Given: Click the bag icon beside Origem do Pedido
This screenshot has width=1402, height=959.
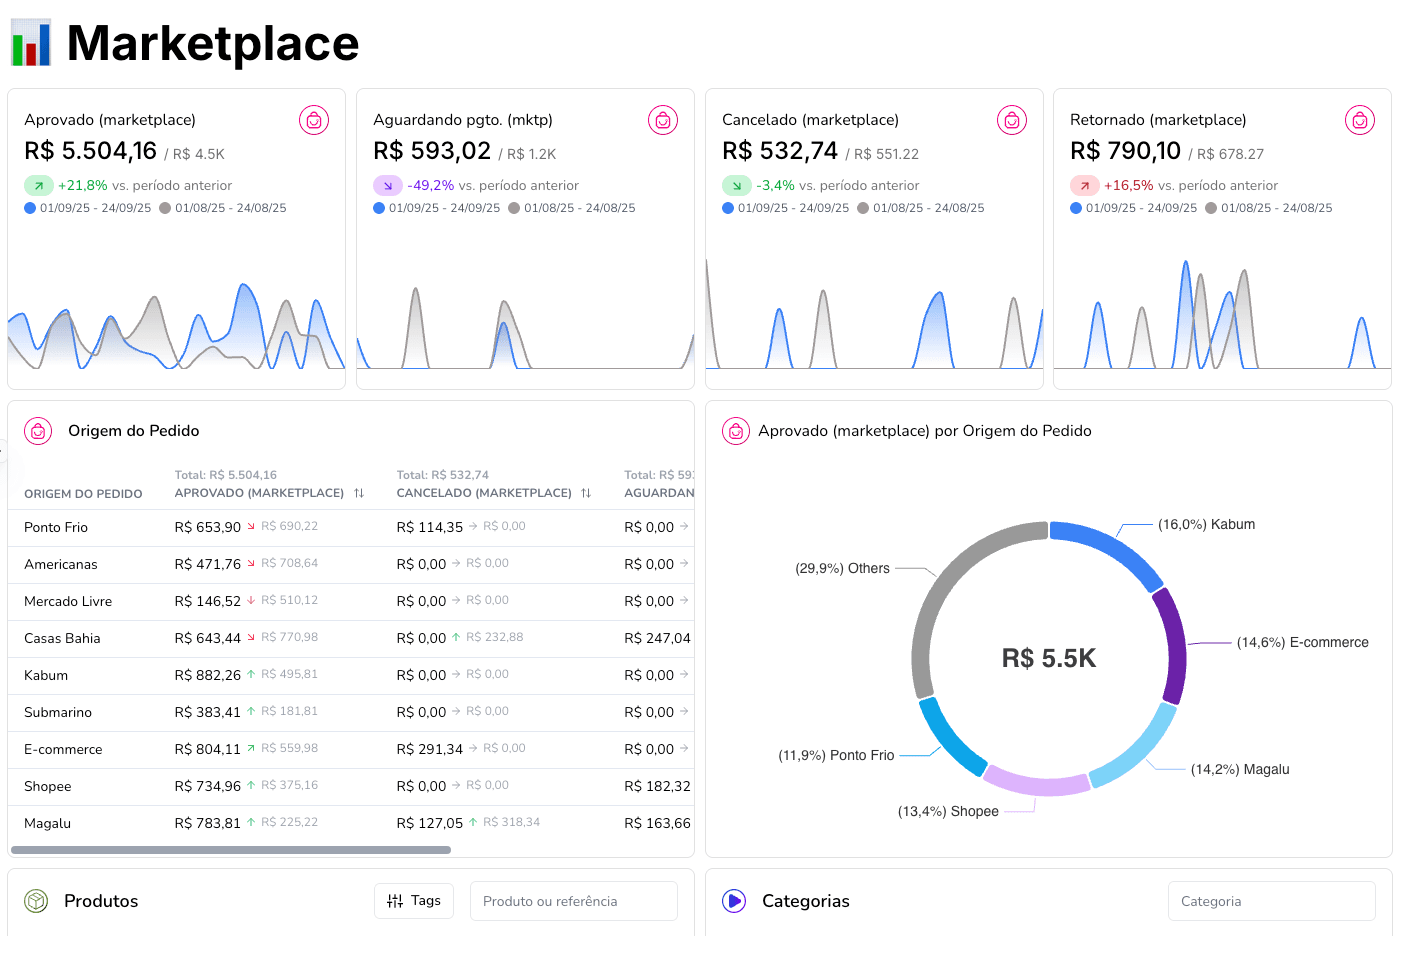Looking at the screenshot, I should [x=38, y=431].
